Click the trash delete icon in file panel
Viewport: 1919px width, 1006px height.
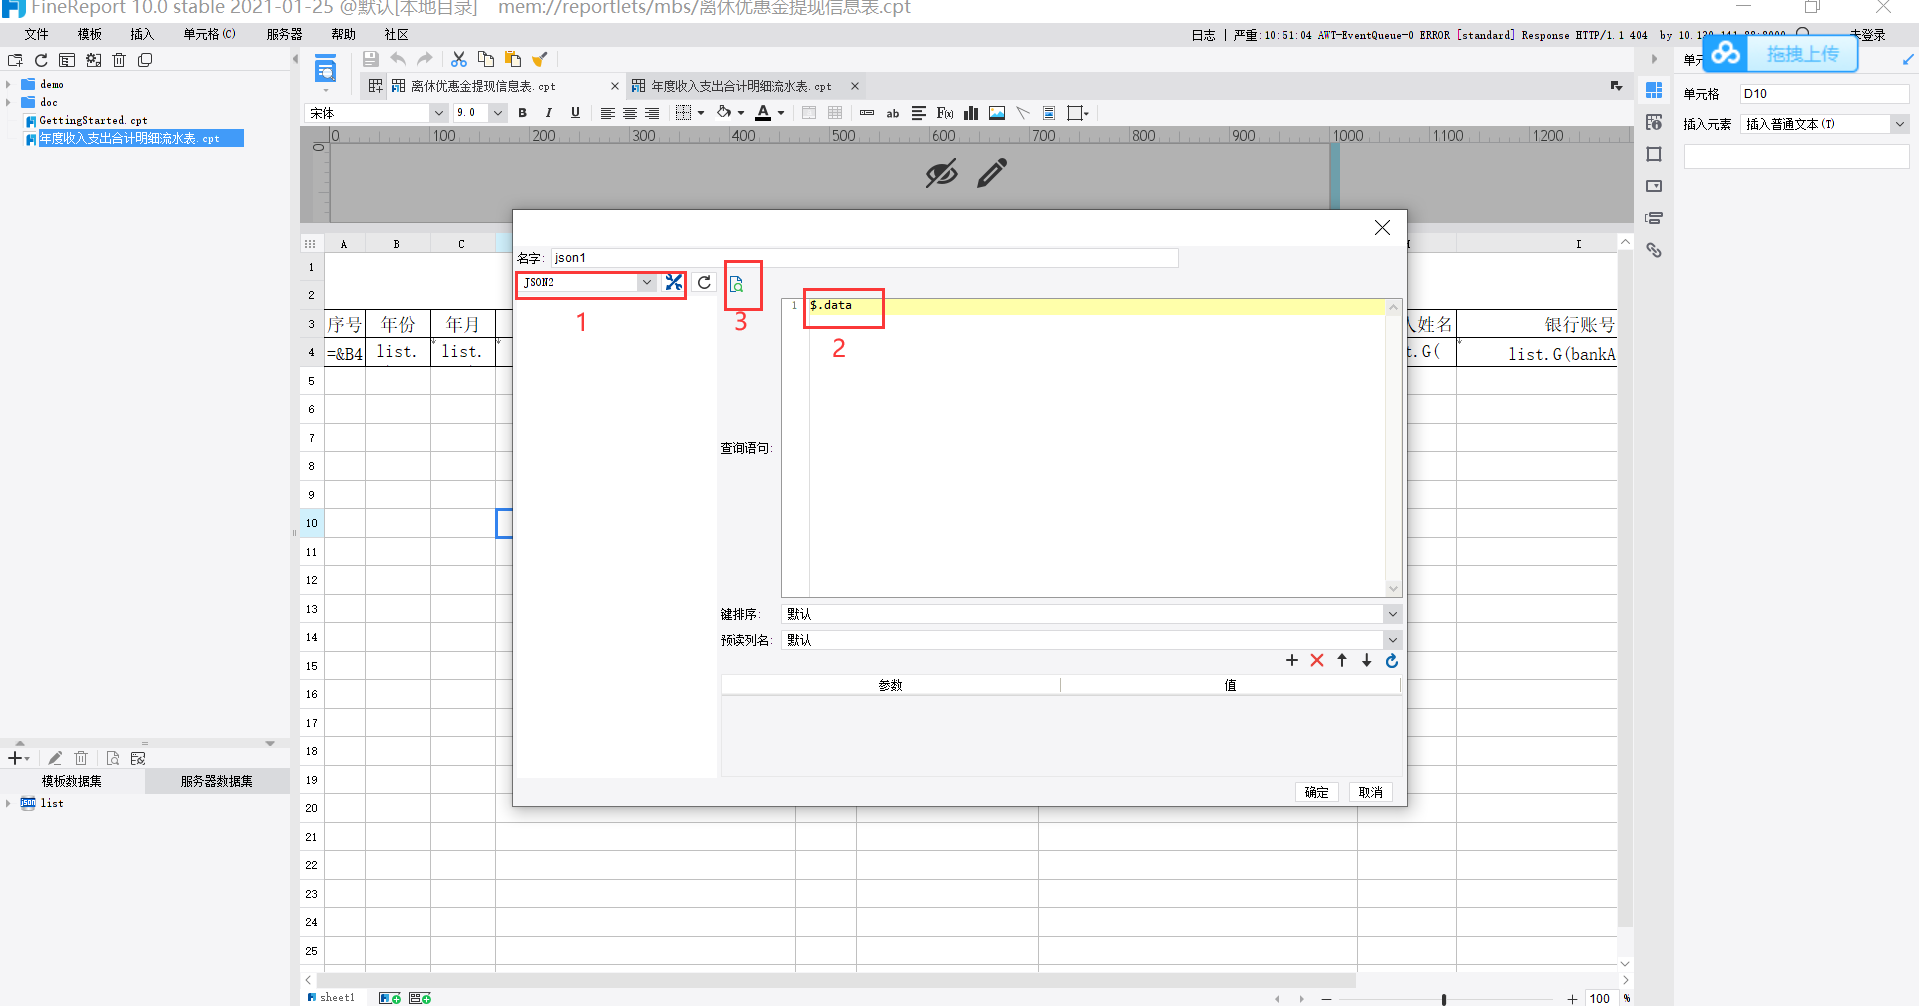pos(119,60)
